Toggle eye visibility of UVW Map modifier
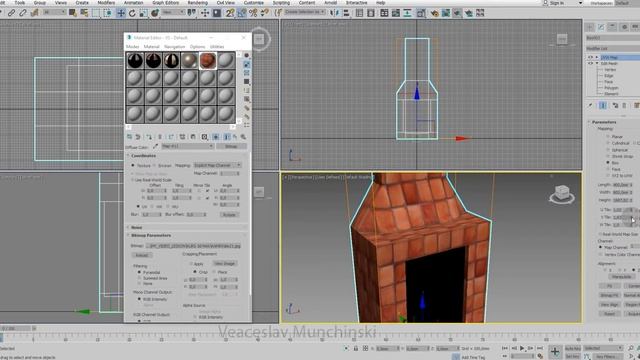This screenshot has width=640, height=360. 590,58
